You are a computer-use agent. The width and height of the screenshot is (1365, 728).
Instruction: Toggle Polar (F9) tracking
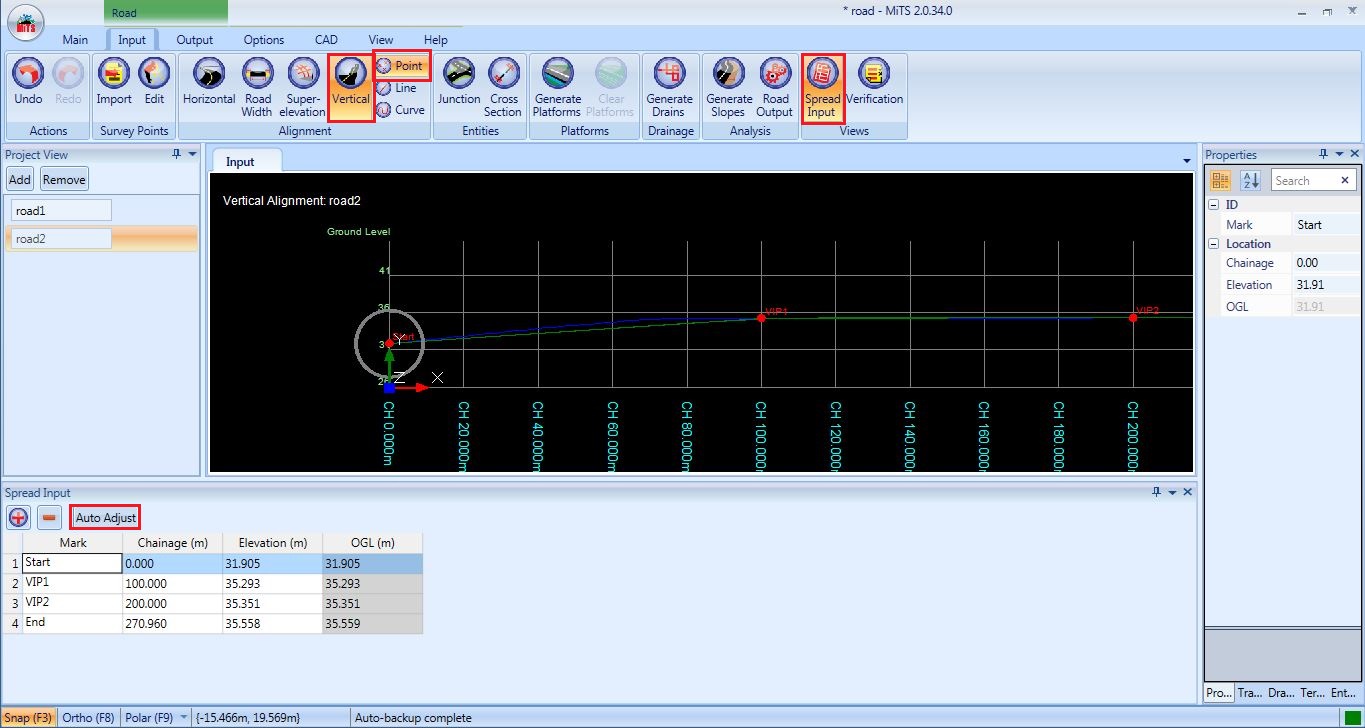(x=149, y=718)
